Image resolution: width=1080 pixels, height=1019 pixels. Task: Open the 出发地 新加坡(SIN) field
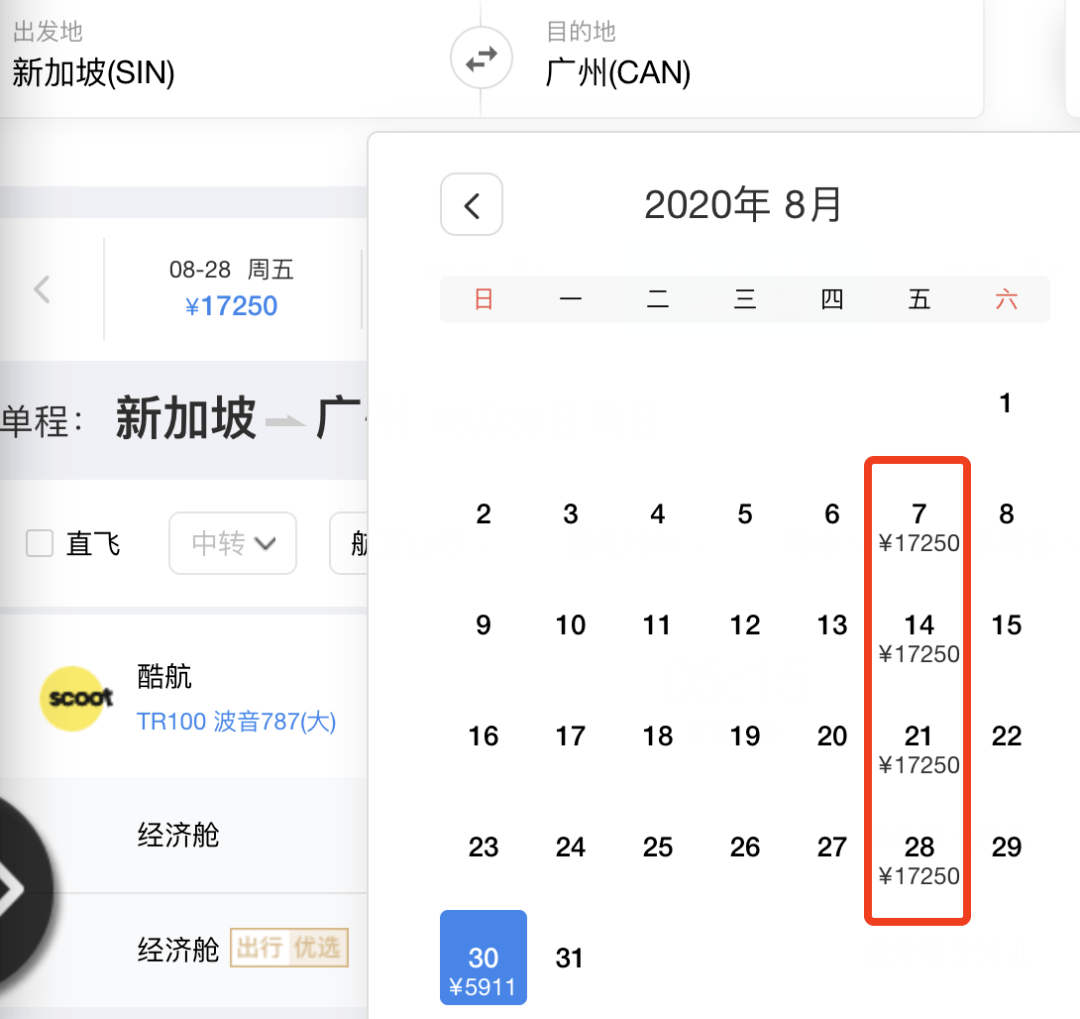point(227,59)
